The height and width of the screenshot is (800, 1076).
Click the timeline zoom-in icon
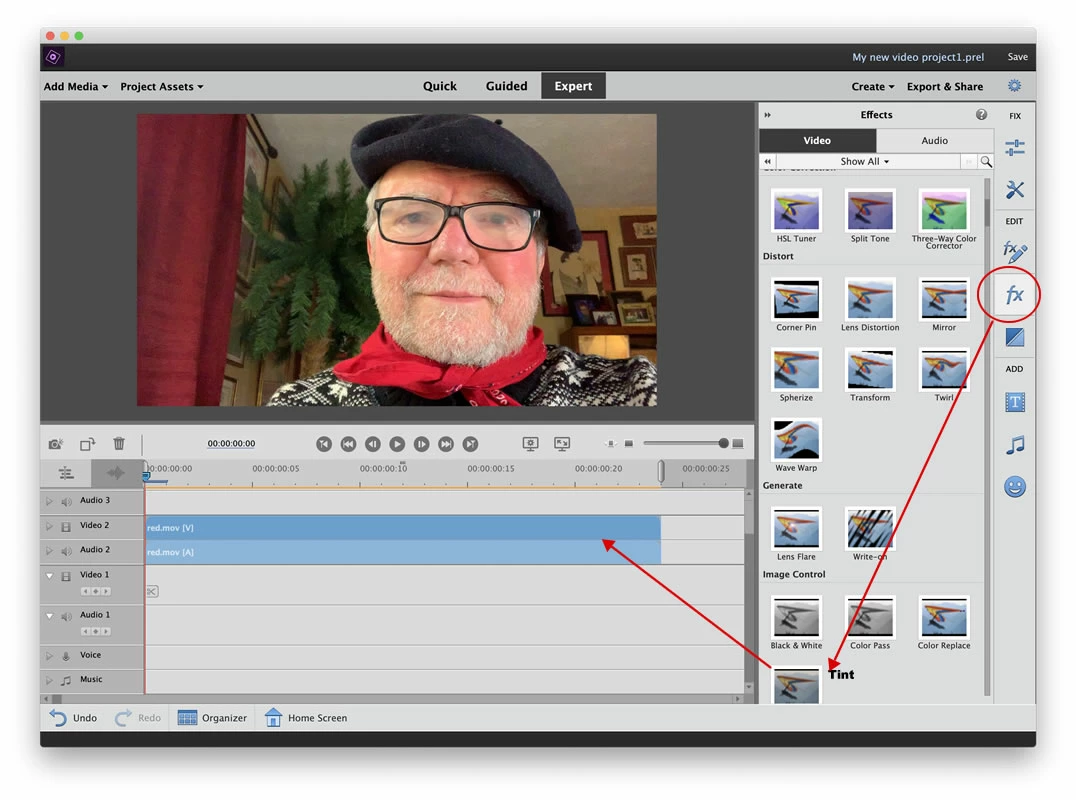pos(738,444)
